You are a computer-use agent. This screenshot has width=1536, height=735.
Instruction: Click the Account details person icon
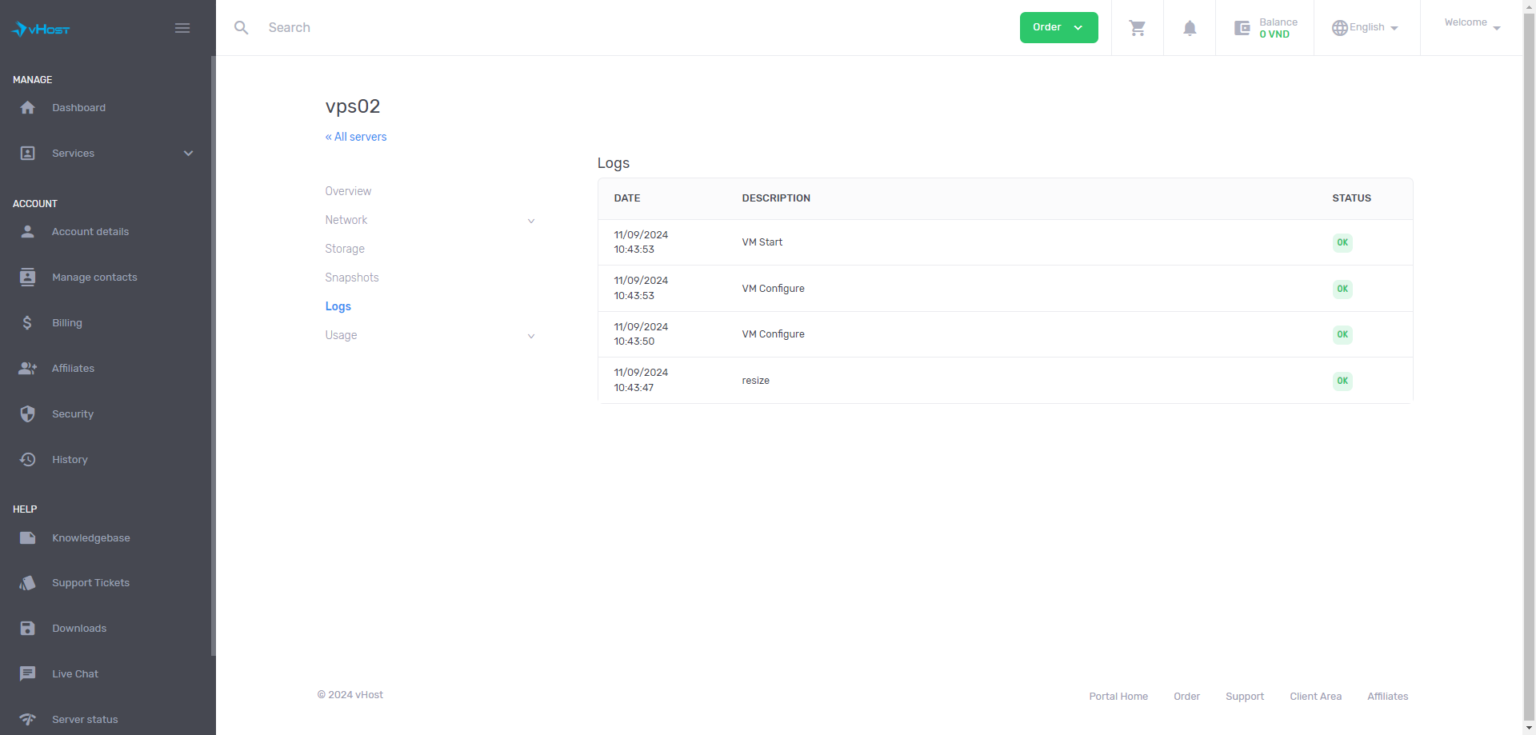coord(28,232)
